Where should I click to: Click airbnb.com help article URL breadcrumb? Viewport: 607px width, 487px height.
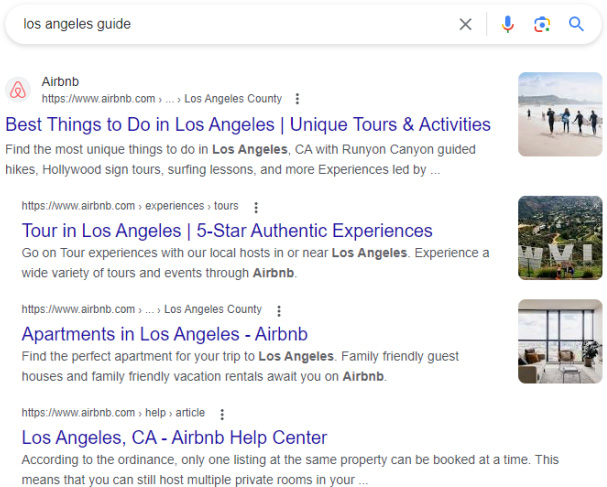(x=113, y=413)
